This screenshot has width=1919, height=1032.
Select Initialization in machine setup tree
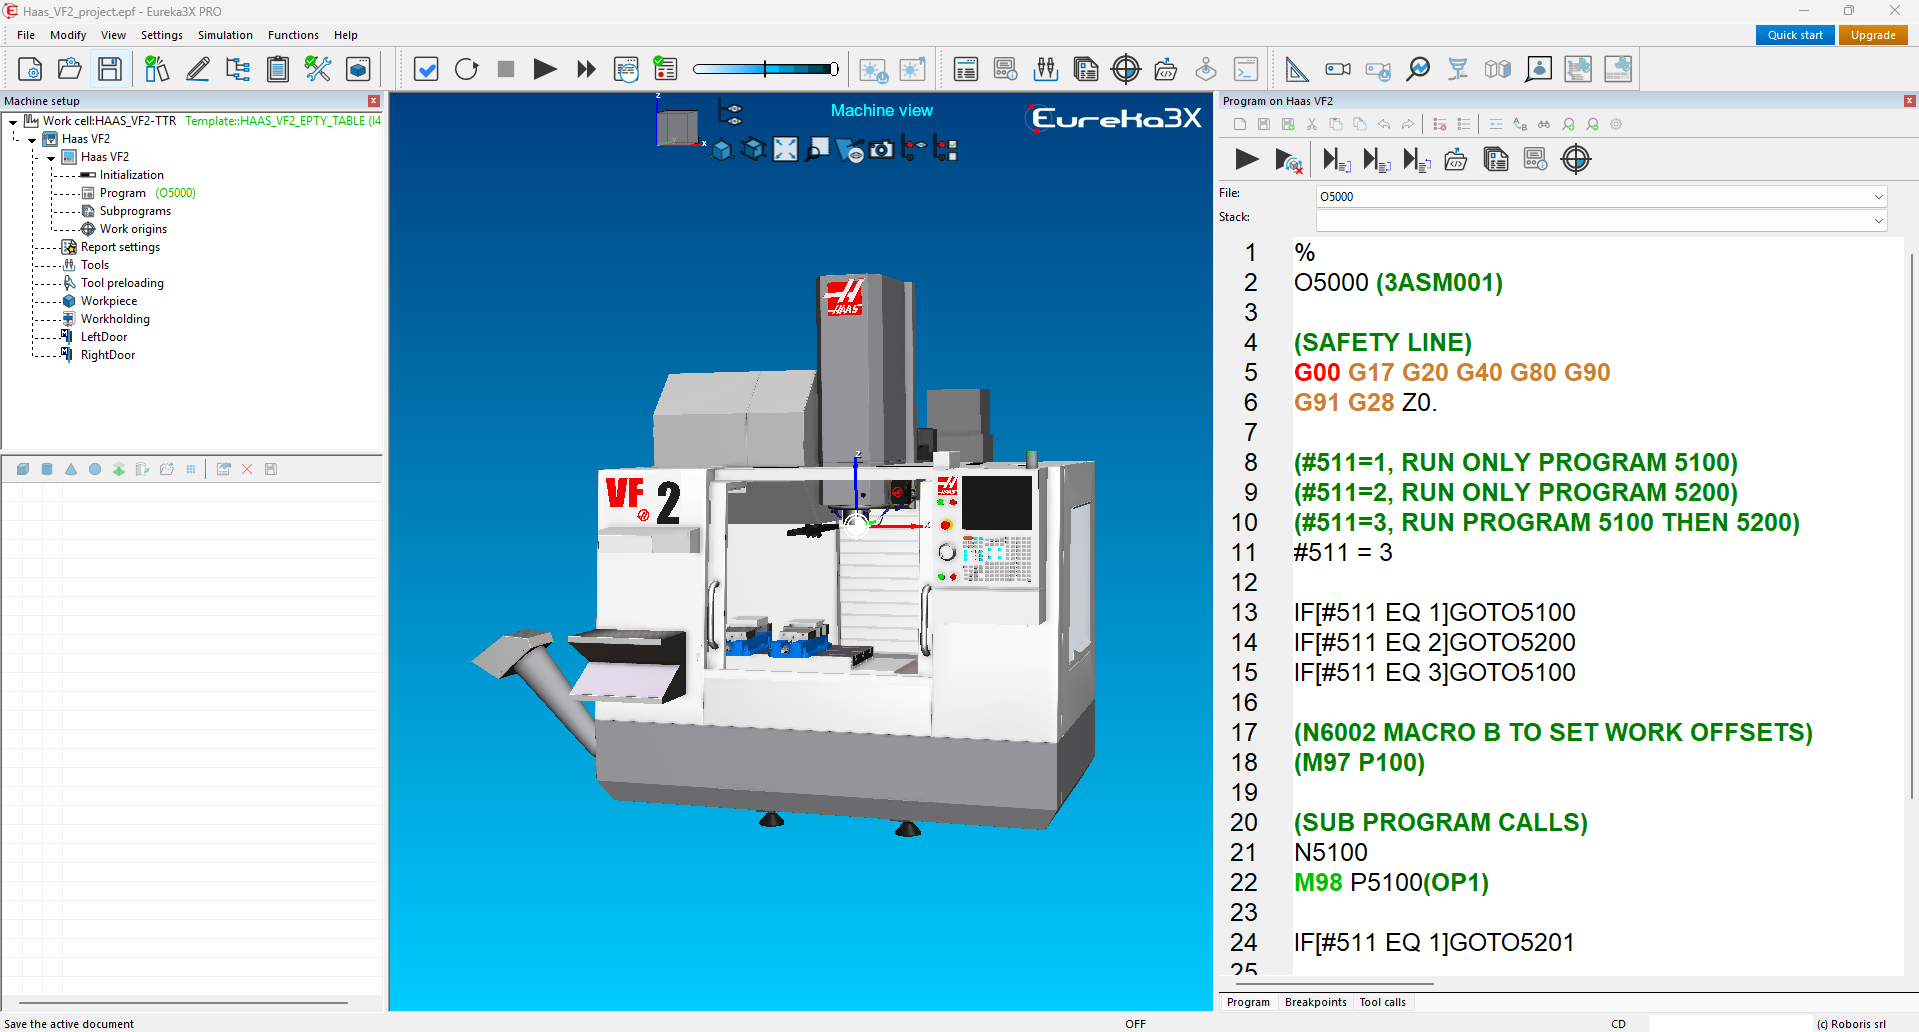(131, 175)
